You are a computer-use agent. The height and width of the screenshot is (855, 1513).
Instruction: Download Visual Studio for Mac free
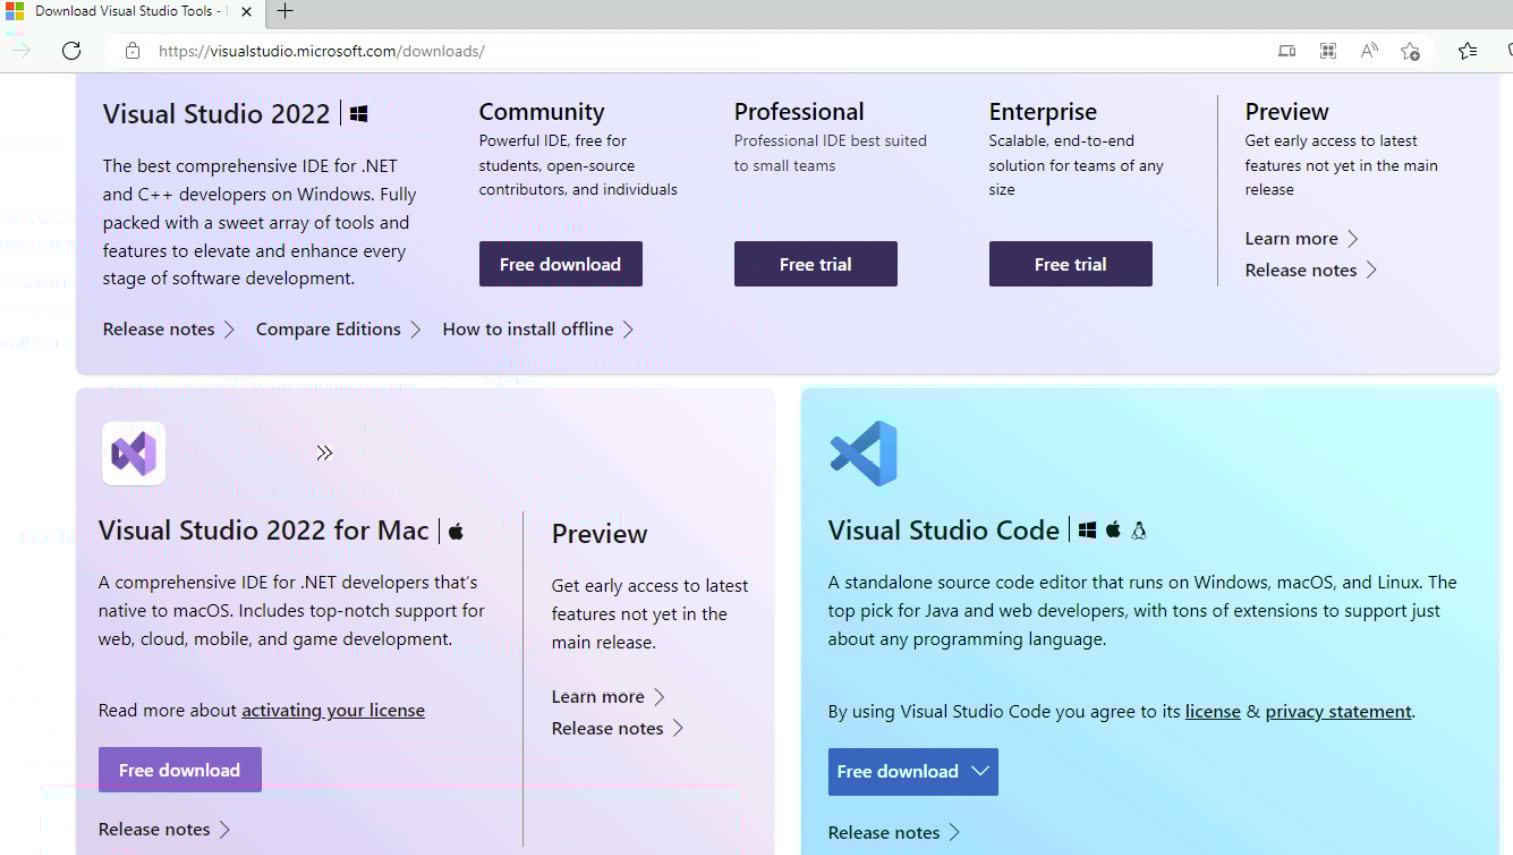(x=180, y=770)
